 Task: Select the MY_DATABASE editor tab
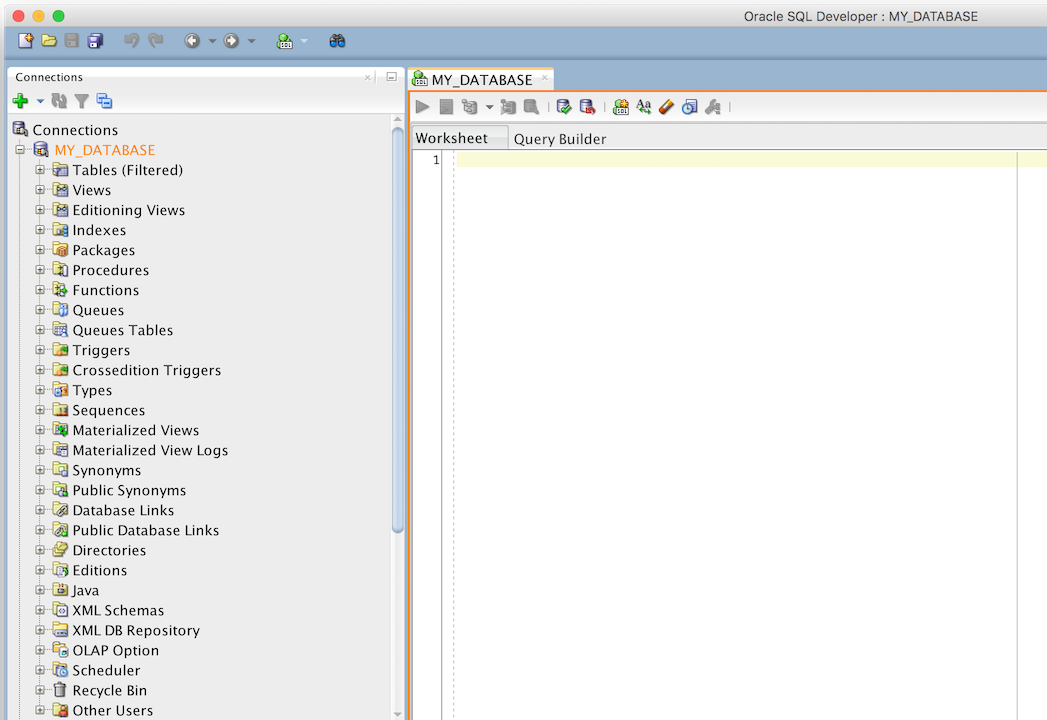point(481,79)
